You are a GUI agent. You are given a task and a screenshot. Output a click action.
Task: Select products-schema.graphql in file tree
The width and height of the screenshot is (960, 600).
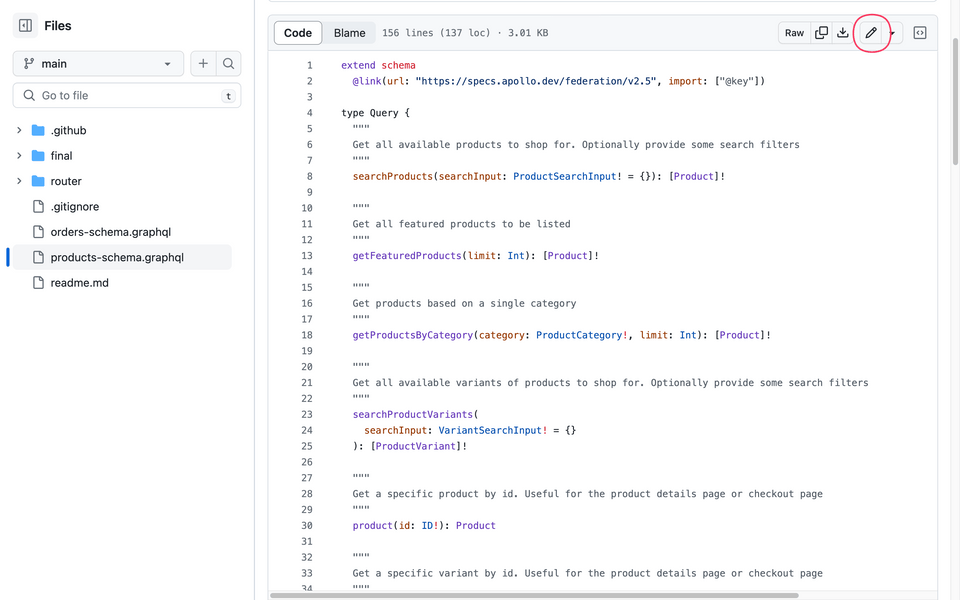coord(117,257)
